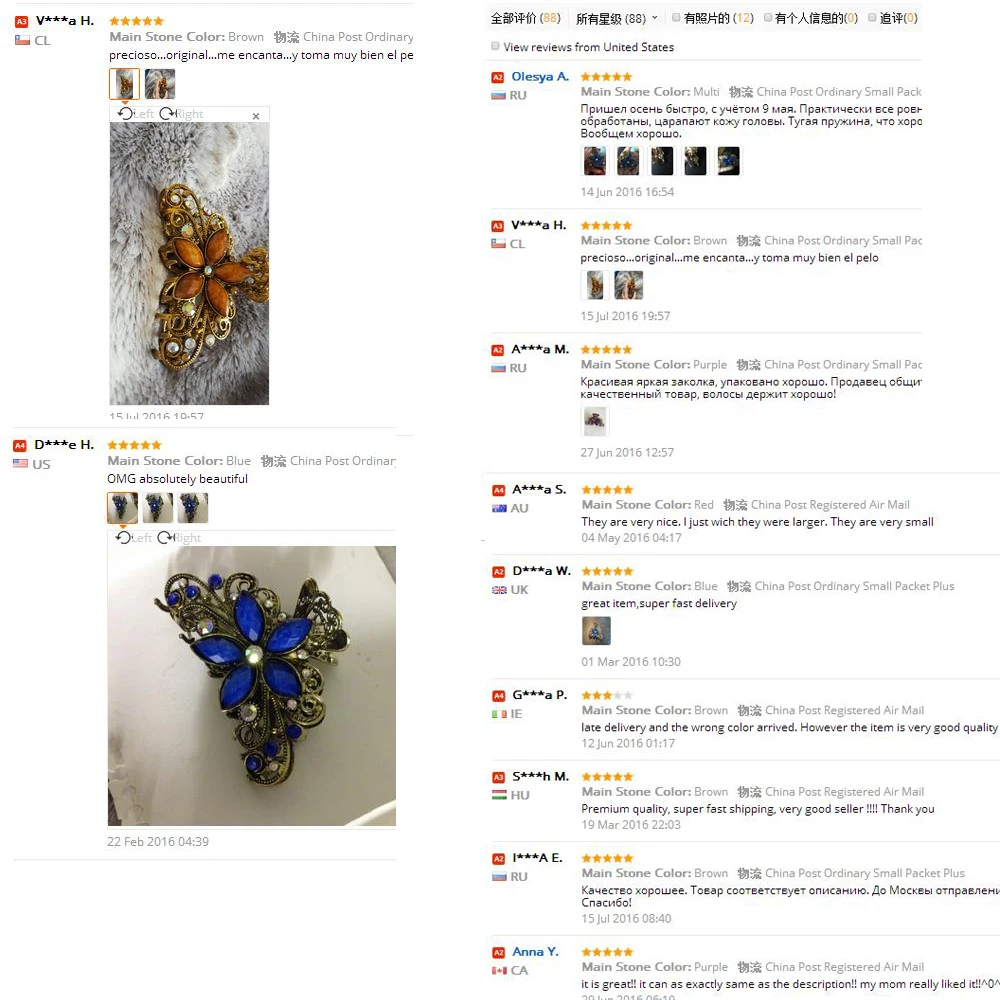1000x1000 pixels.
Task: Enable the 有照片的 (12) photo filter checkbox
Action: [676, 17]
